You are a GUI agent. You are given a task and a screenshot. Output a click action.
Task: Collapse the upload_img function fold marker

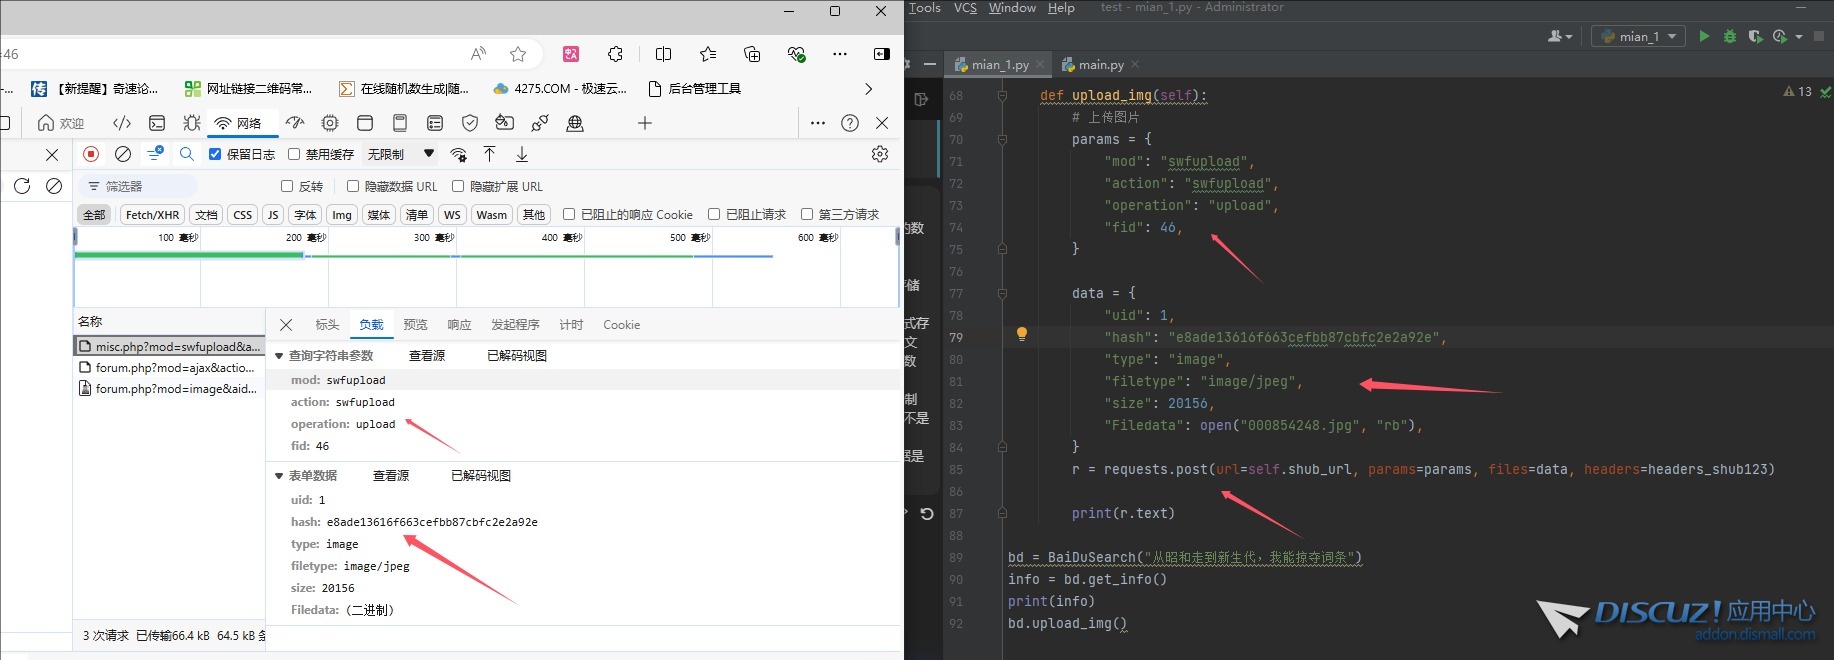tap(1002, 96)
